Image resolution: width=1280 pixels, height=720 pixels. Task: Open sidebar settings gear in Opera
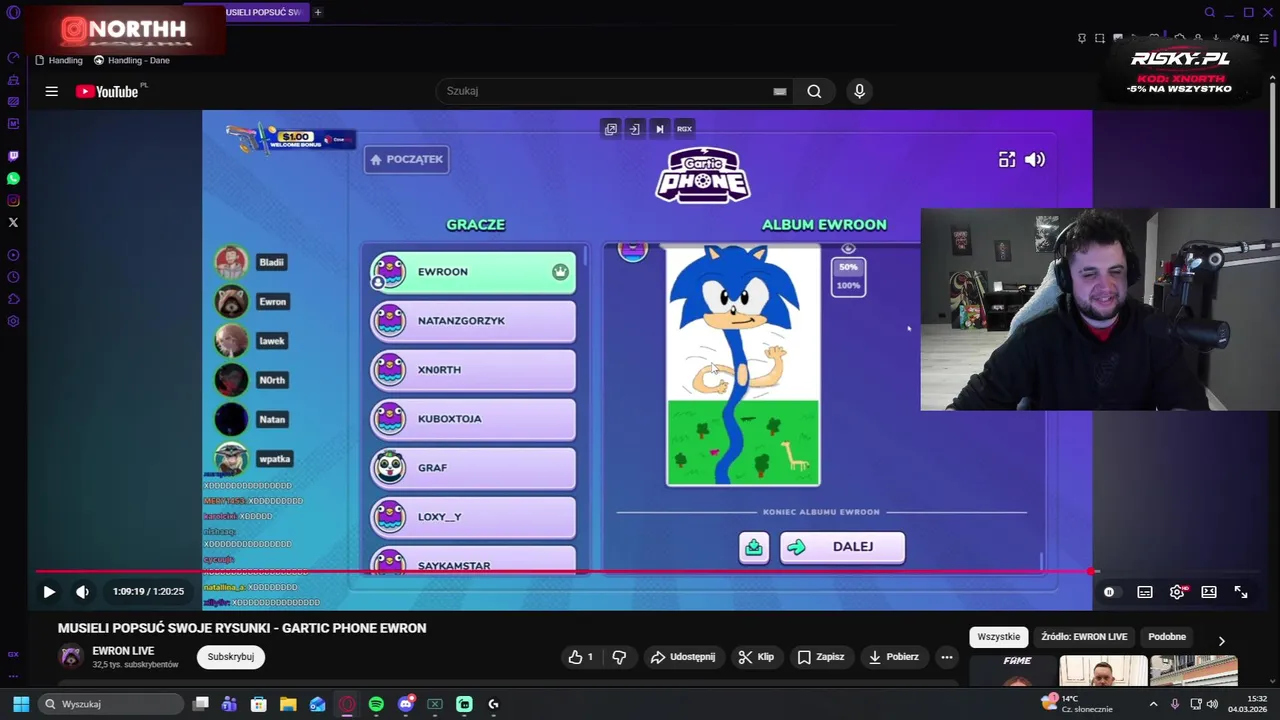(13, 321)
